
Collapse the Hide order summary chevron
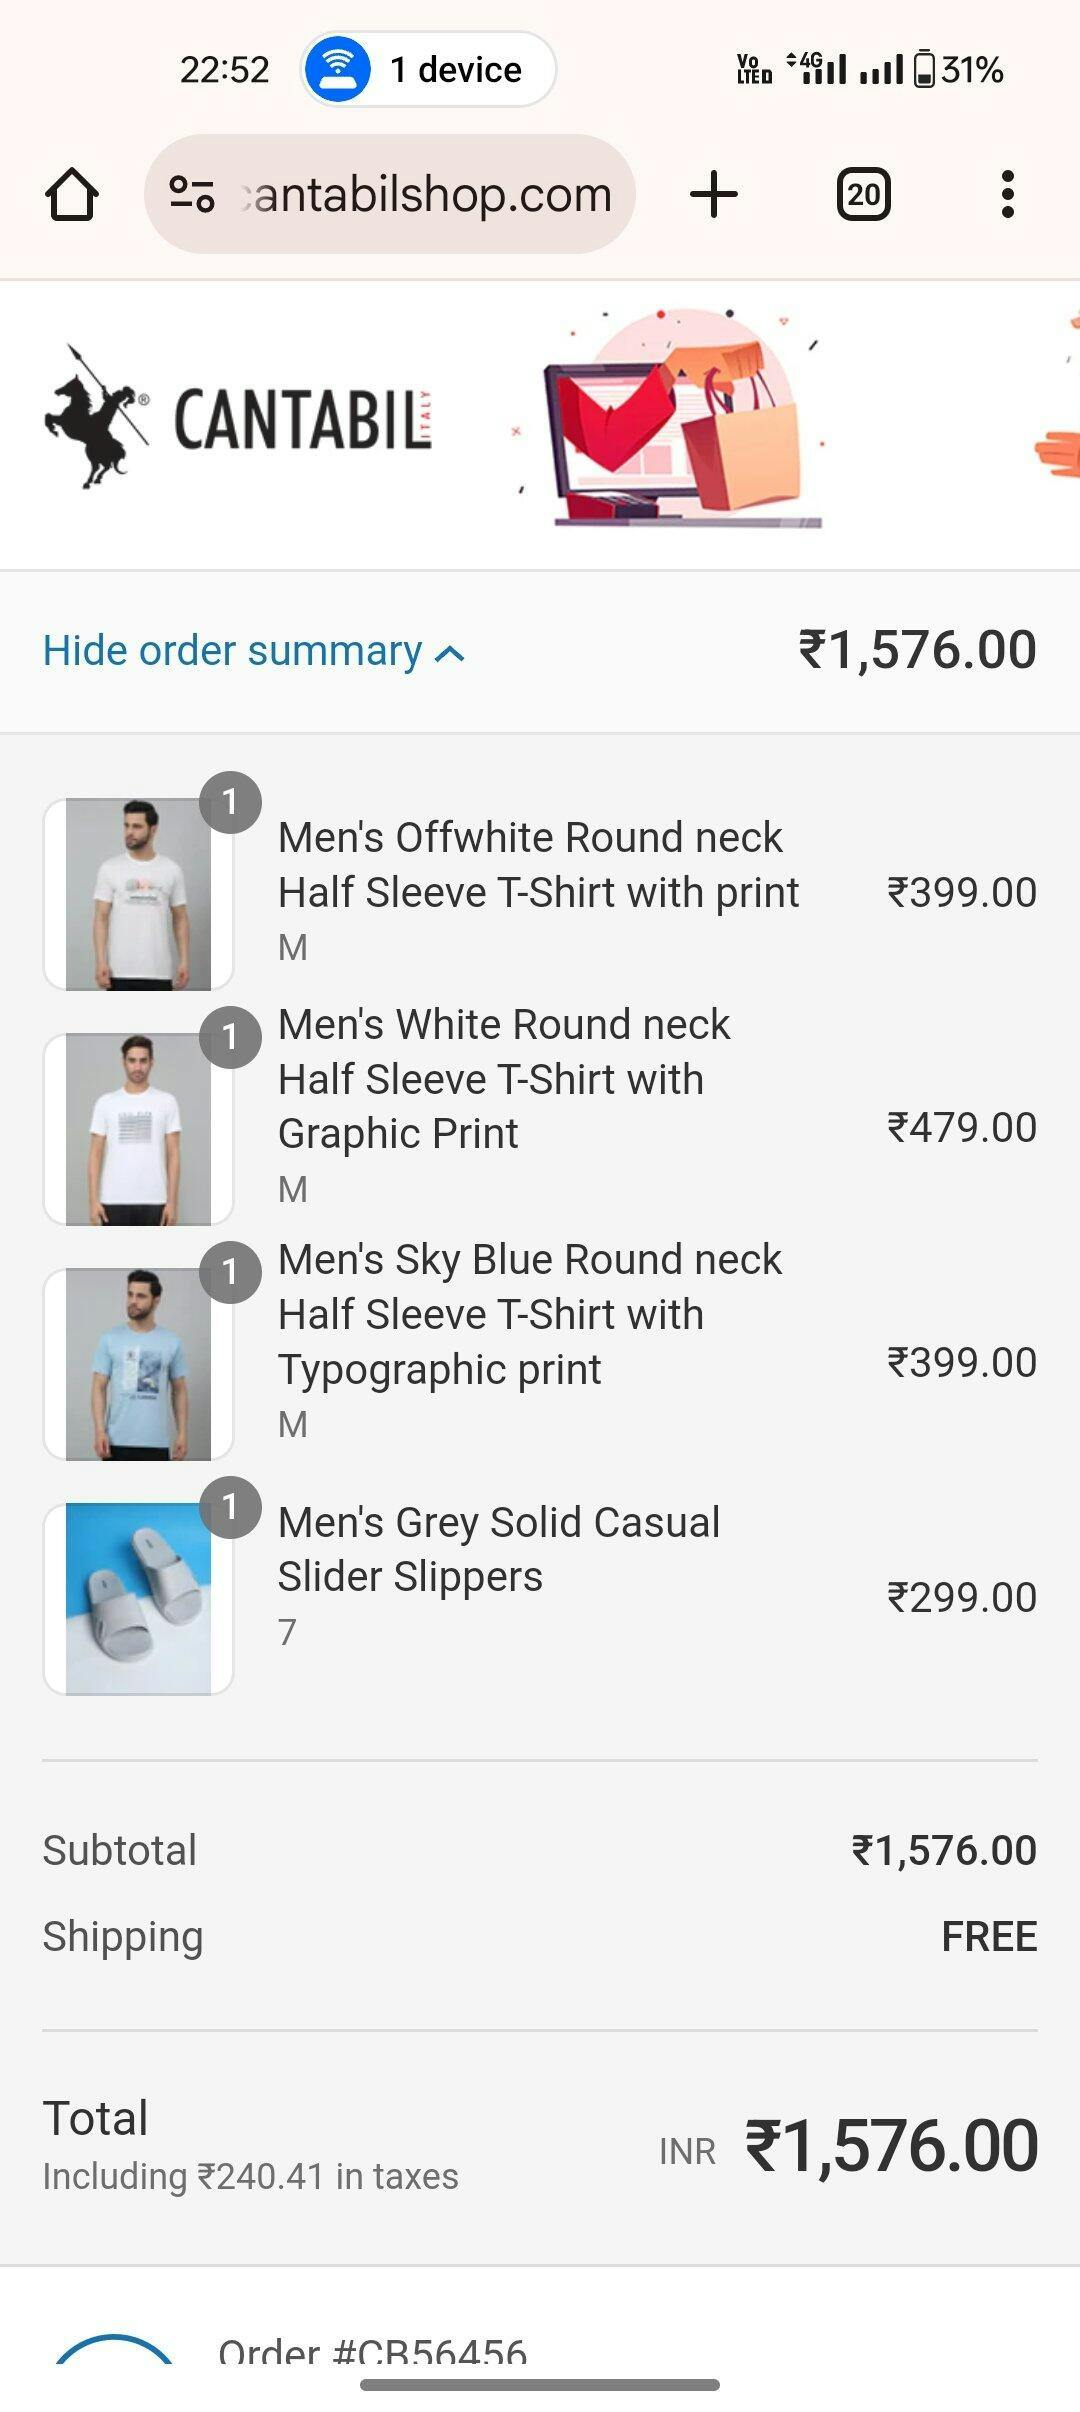(451, 654)
